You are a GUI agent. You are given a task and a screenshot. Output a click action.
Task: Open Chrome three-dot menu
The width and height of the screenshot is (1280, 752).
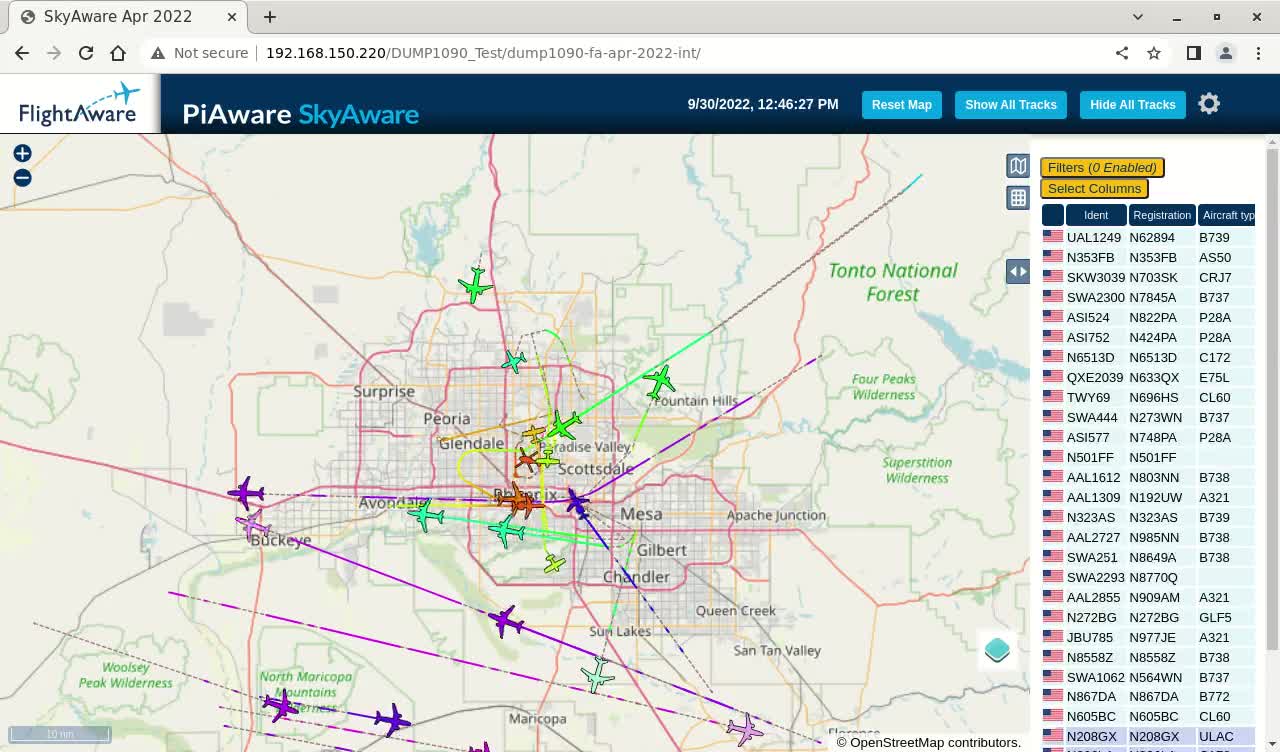point(1258,53)
